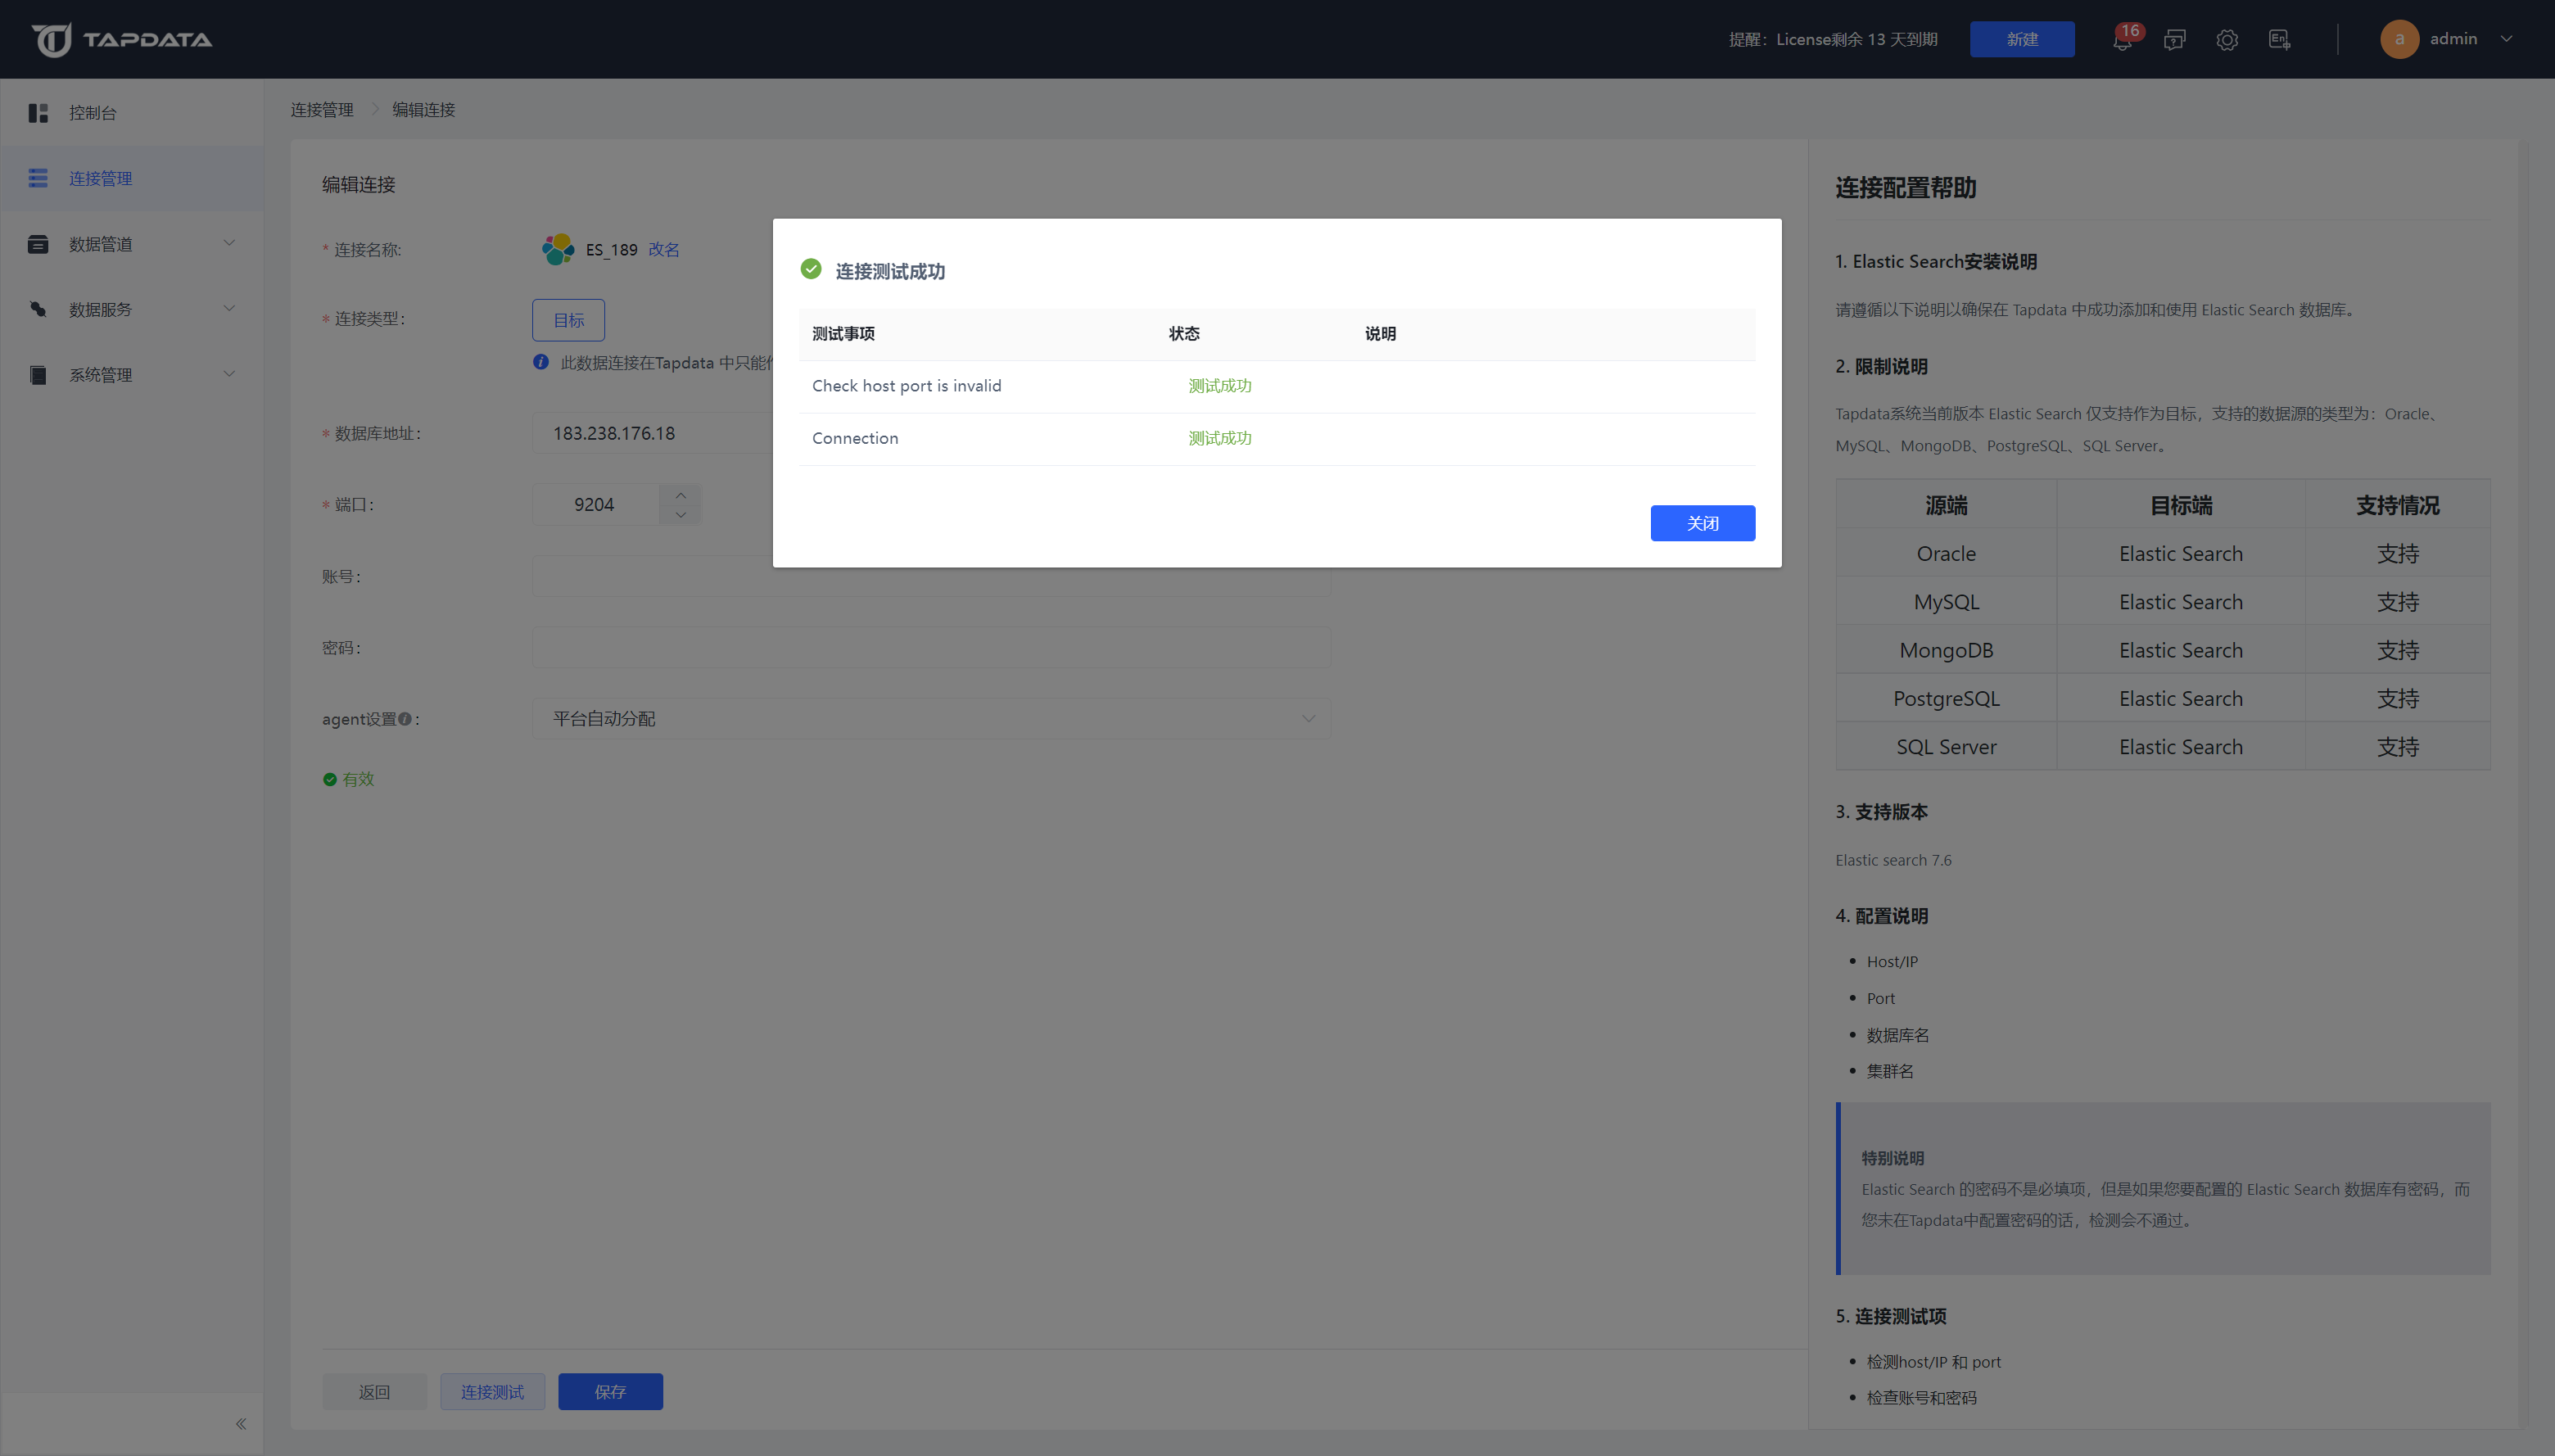Screen dimensions: 2555x1456
Task: Click the notification bell icon
Action: (2121, 40)
